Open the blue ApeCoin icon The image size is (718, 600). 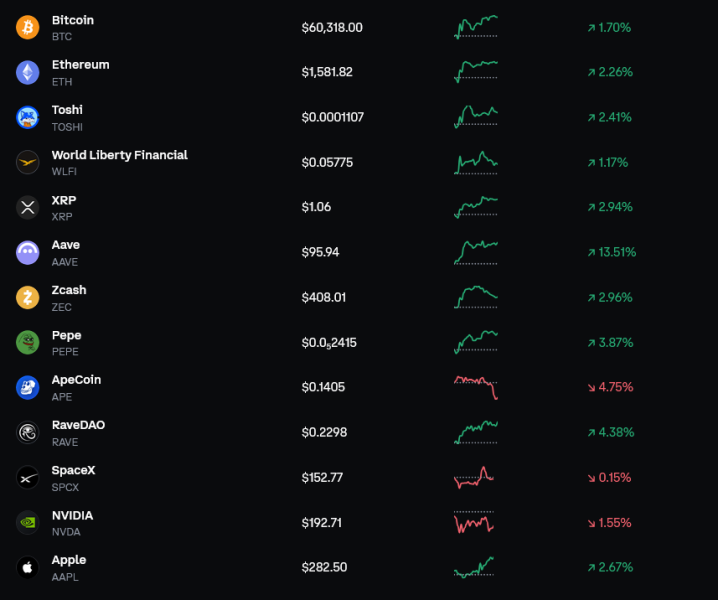(x=27, y=387)
